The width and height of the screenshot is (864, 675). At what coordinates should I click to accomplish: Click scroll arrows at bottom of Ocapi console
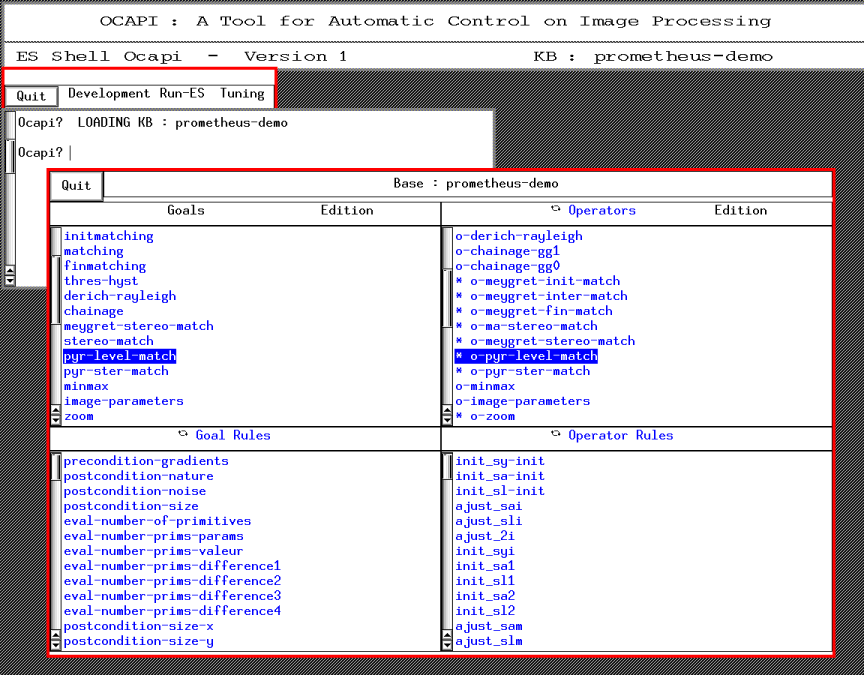click(x=9, y=276)
